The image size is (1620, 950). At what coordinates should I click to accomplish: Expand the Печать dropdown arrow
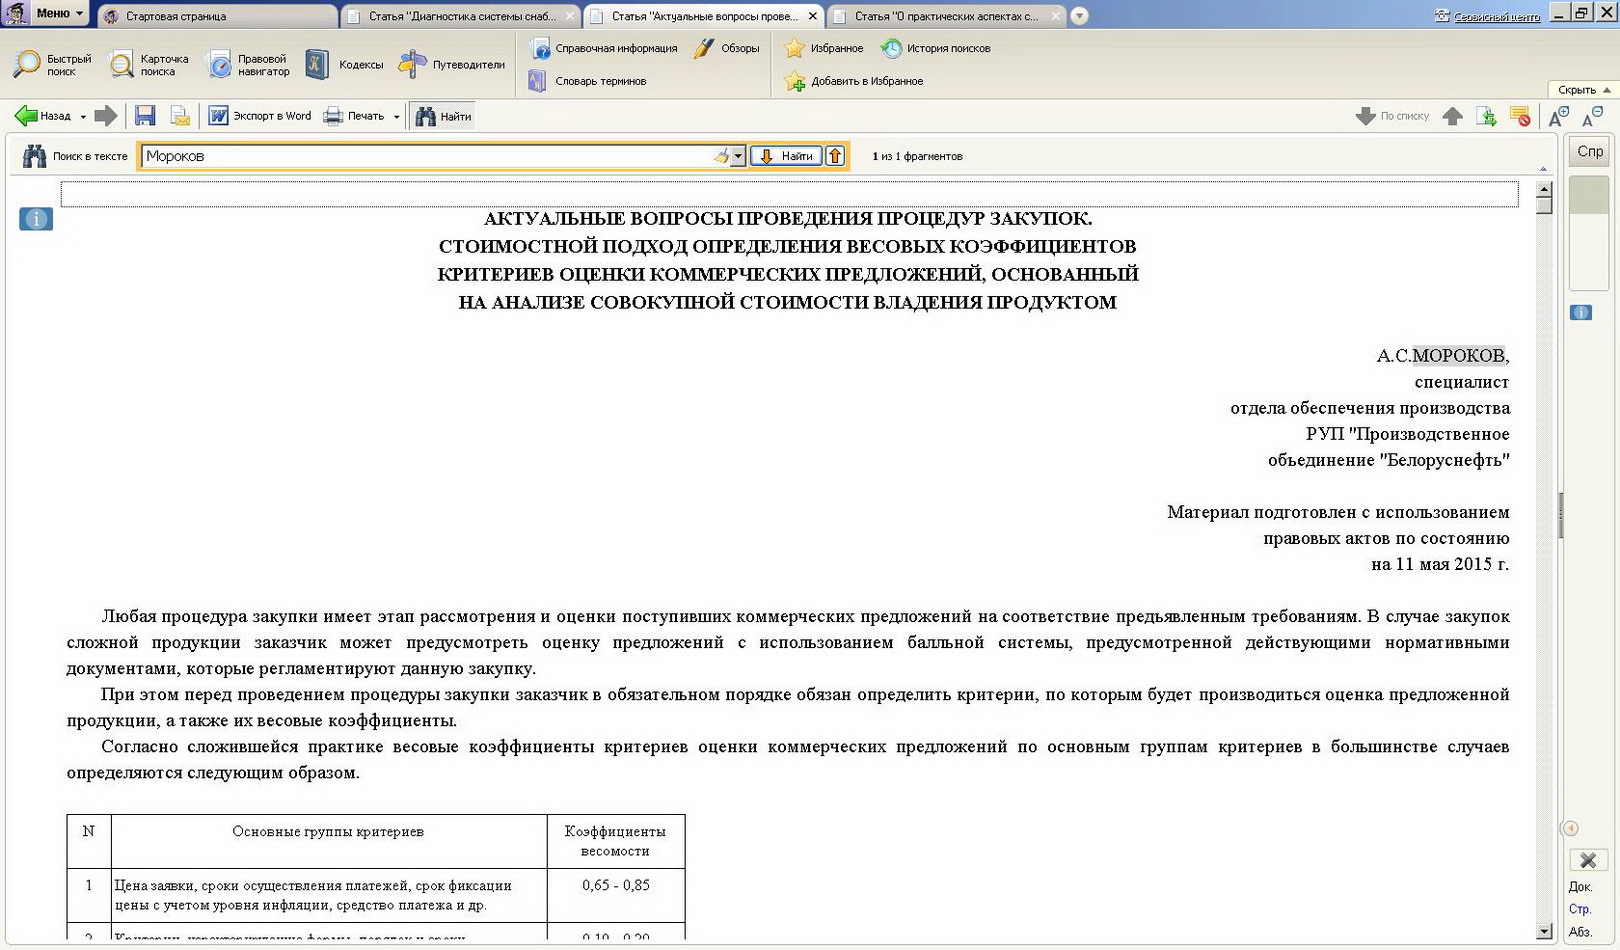pos(396,117)
